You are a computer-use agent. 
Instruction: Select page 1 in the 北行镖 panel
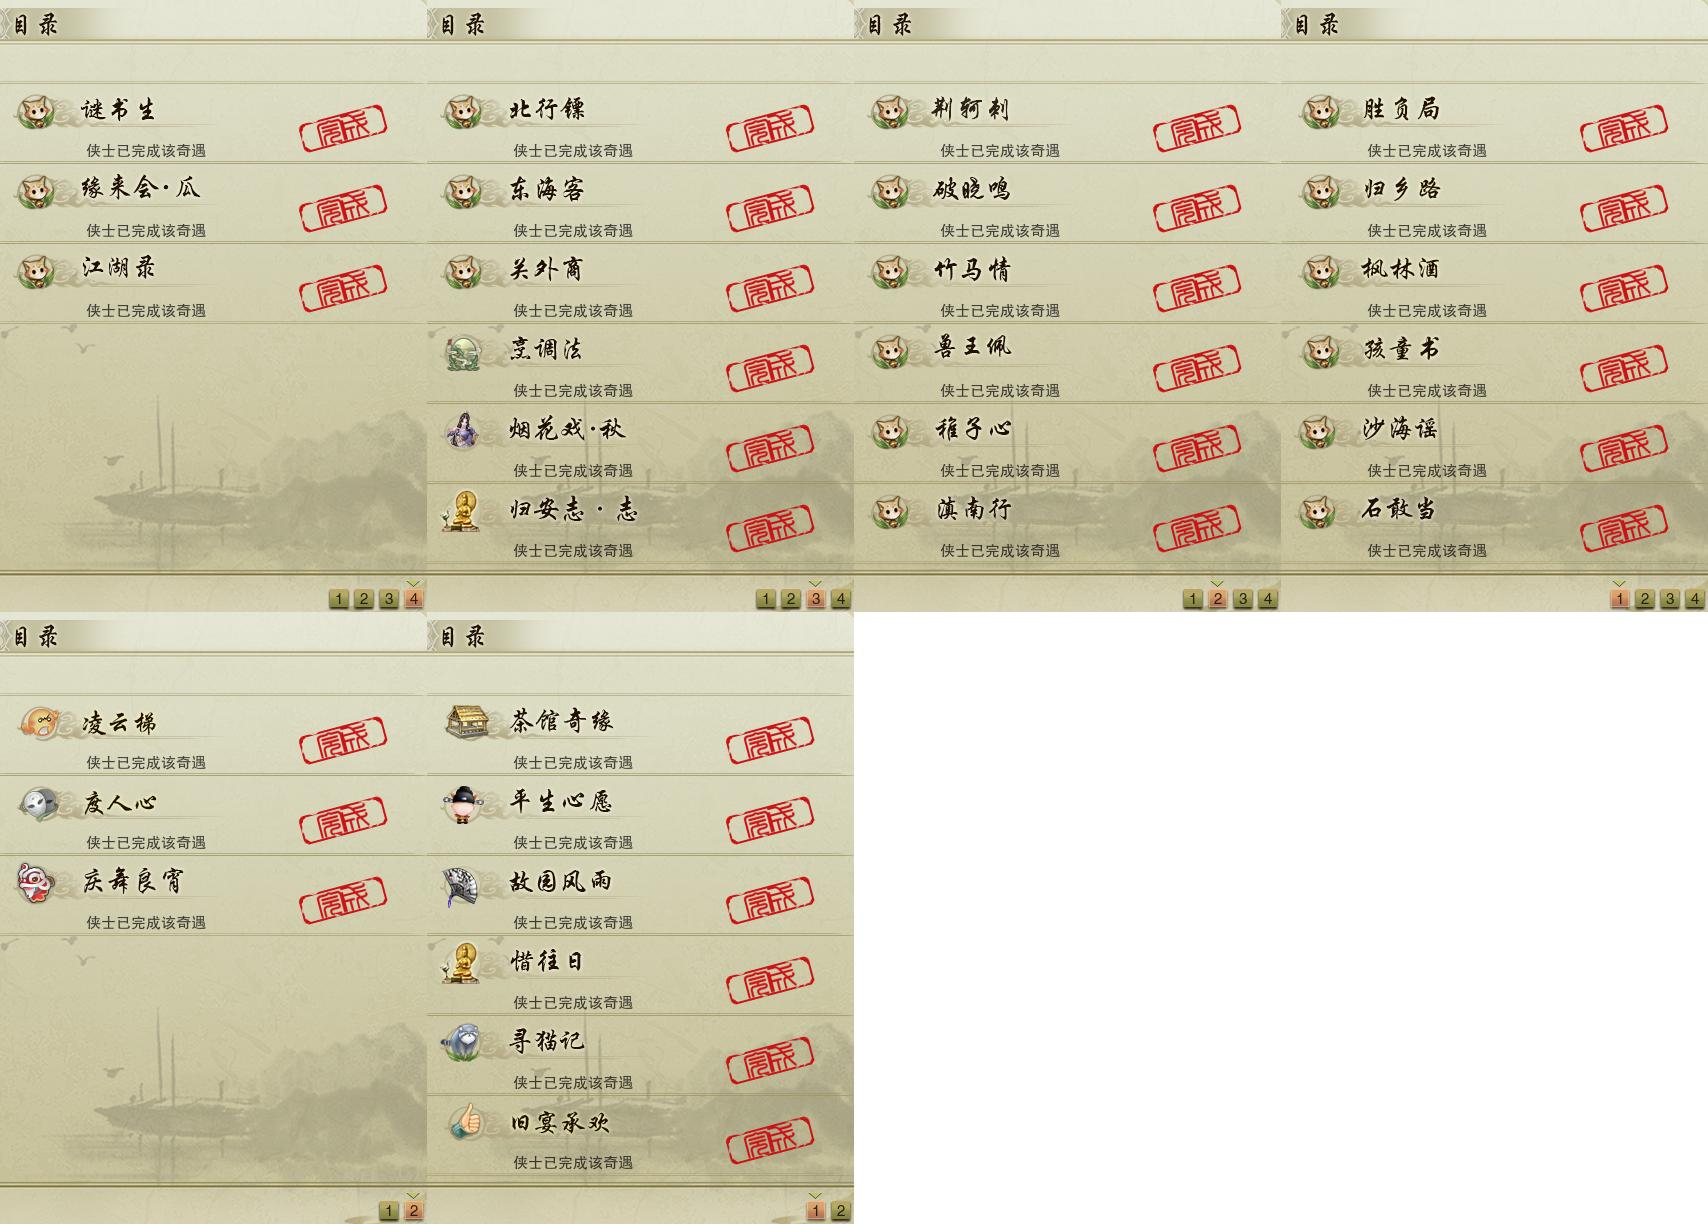click(766, 599)
